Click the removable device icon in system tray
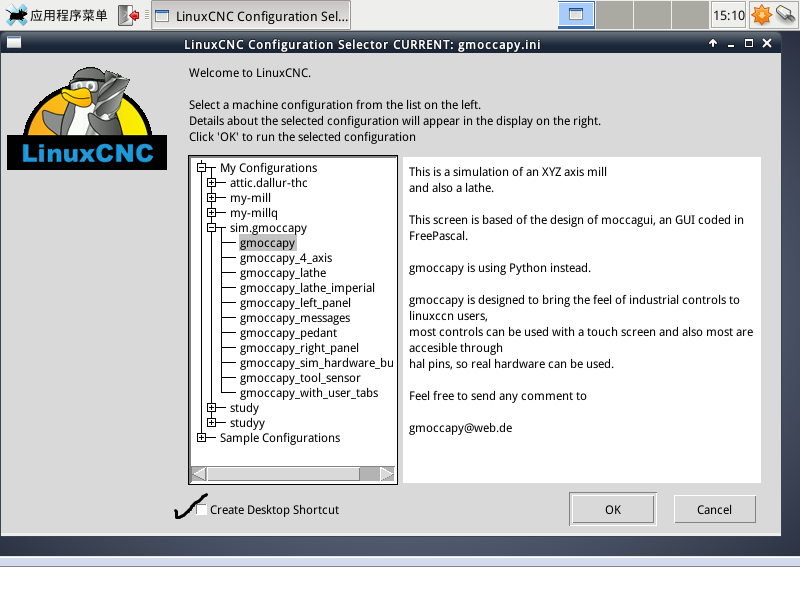The width and height of the screenshot is (800, 600). point(785,14)
